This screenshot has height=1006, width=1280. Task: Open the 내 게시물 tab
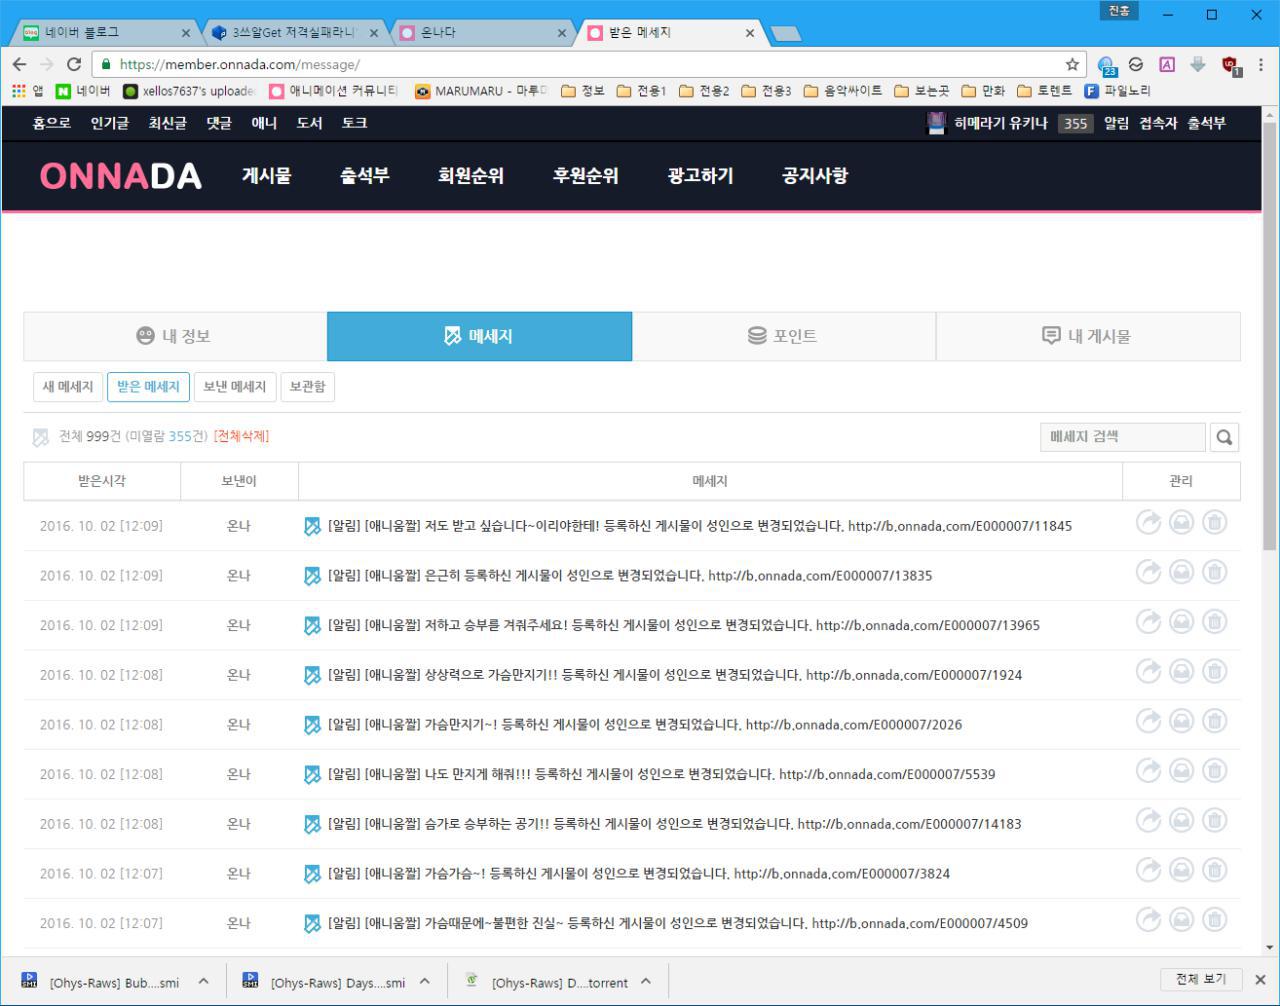point(1087,336)
